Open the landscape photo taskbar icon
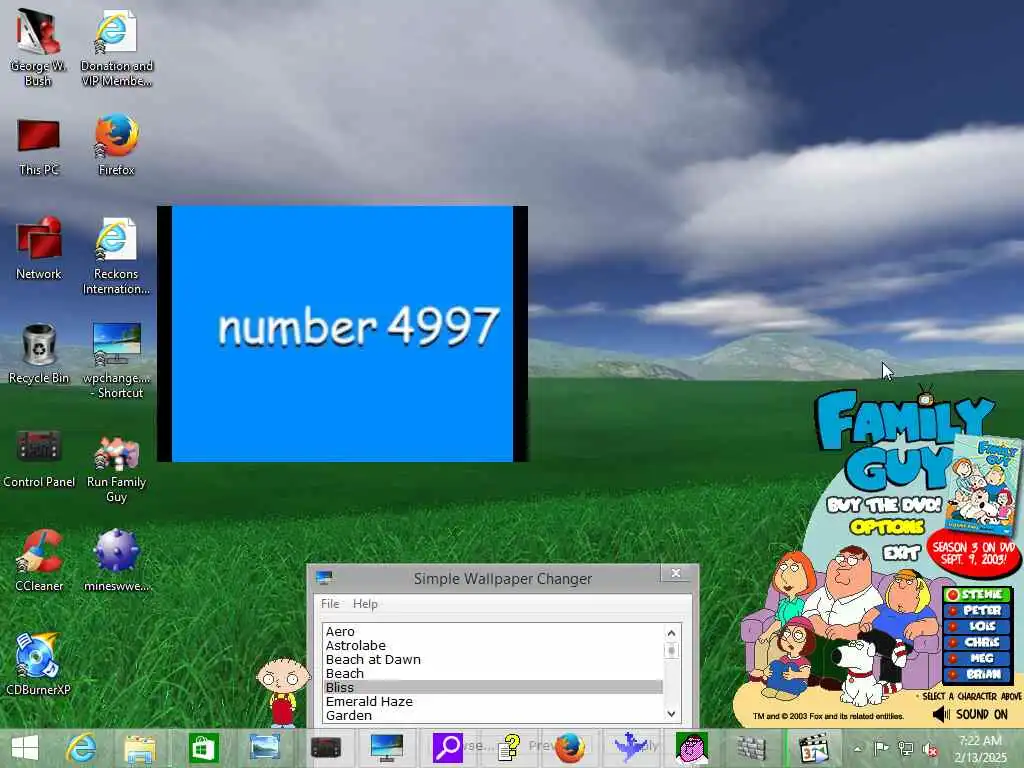Screen dimensions: 1024x768 coord(264,748)
